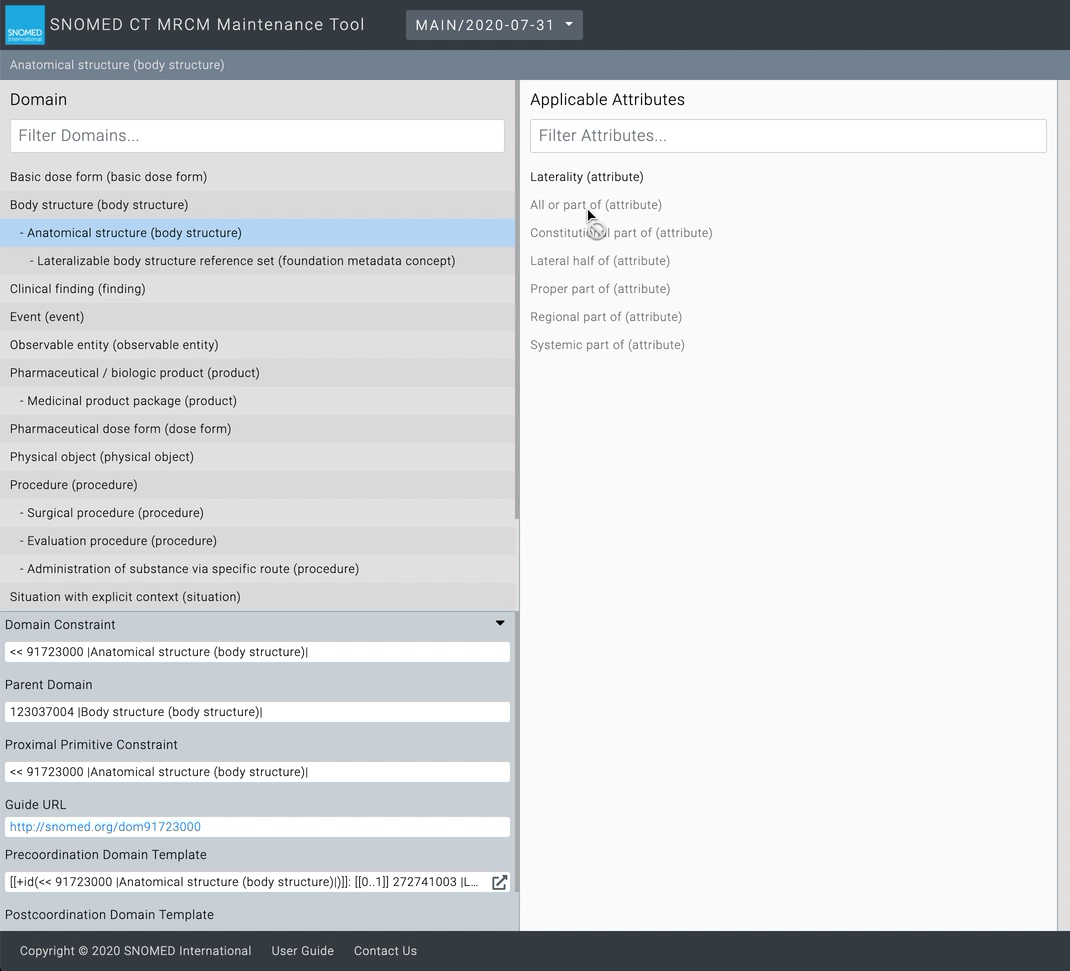
Task: Click the Anatomical structure breadcrumb text
Action: [117, 65]
